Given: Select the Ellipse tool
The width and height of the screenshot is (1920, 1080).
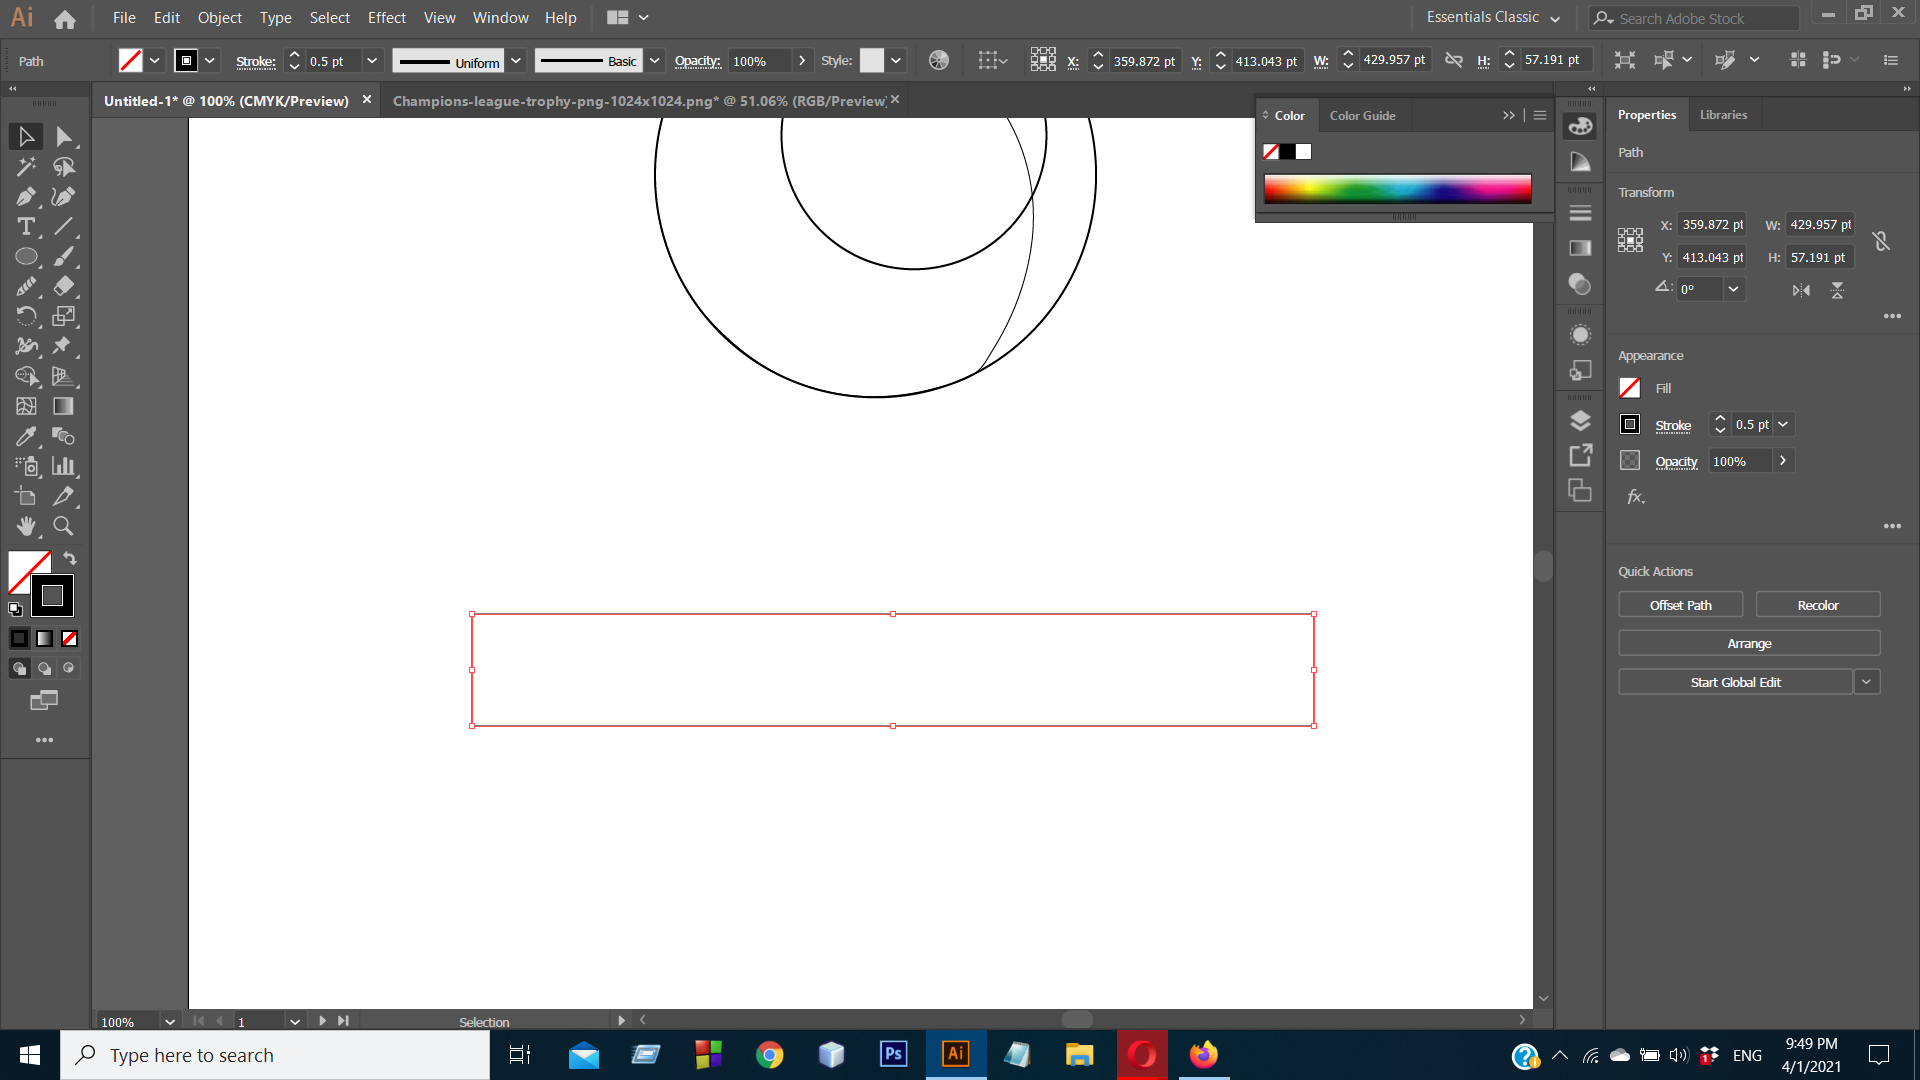Looking at the screenshot, I should (26, 257).
